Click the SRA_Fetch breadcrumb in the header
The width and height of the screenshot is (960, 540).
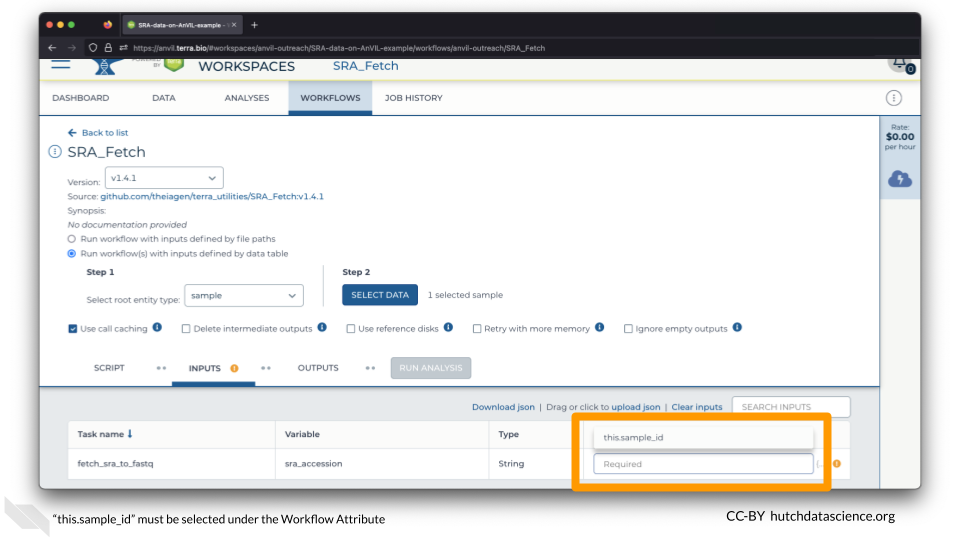(366, 66)
